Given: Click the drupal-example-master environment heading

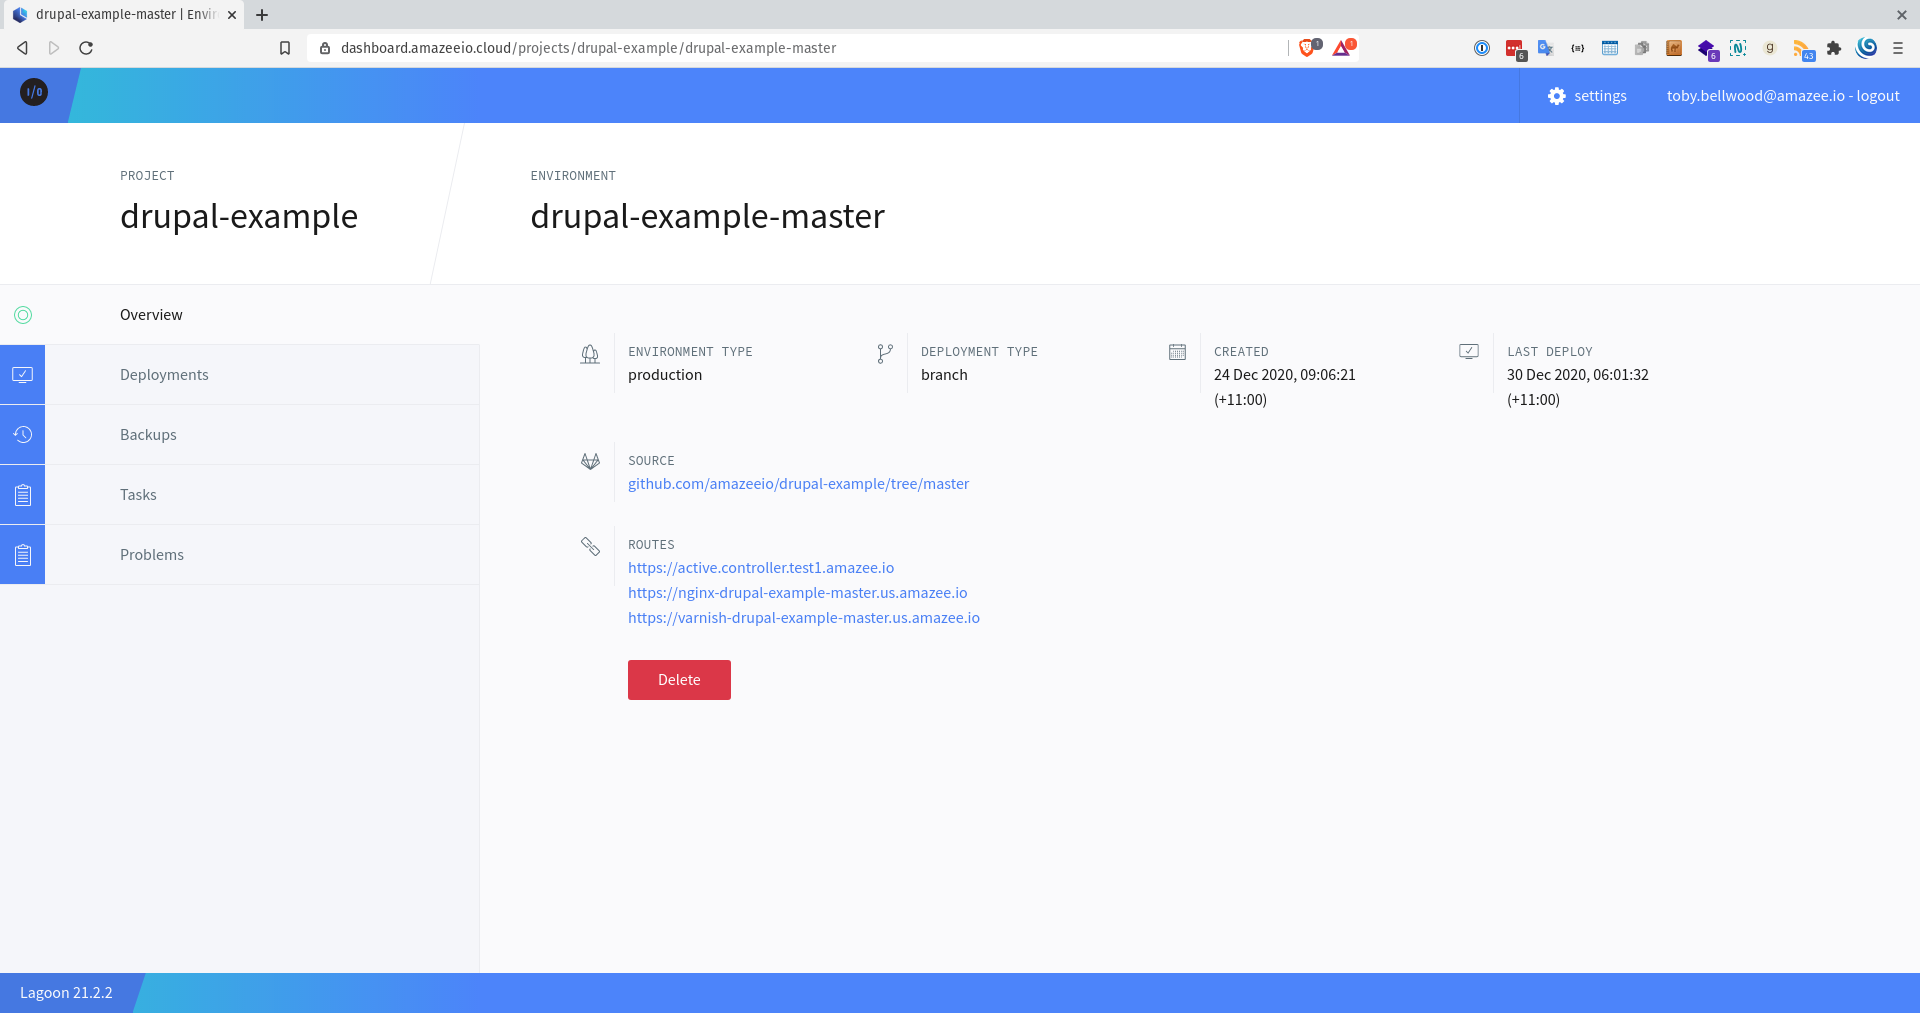Looking at the screenshot, I should [707, 216].
